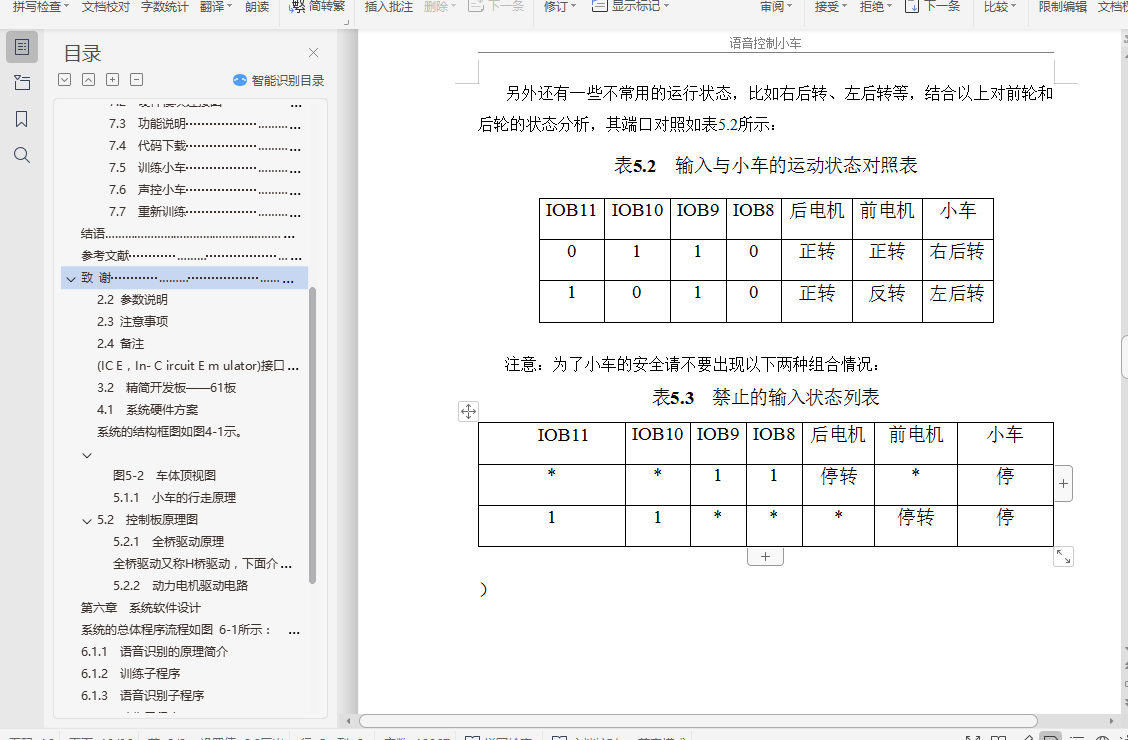
Task: Click 插入批注 insert comment button
Action: pyautogui.click(x=388, y=6)
